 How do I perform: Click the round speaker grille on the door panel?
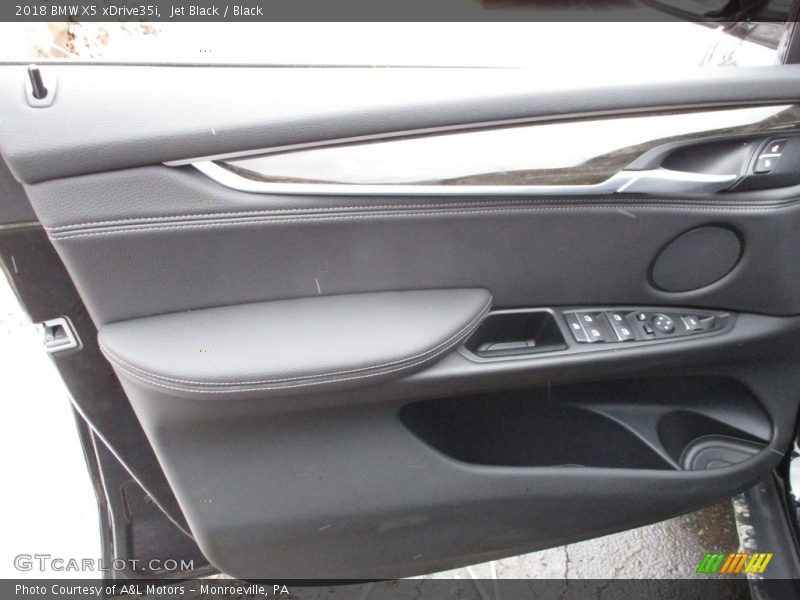[x=696, y=259]
